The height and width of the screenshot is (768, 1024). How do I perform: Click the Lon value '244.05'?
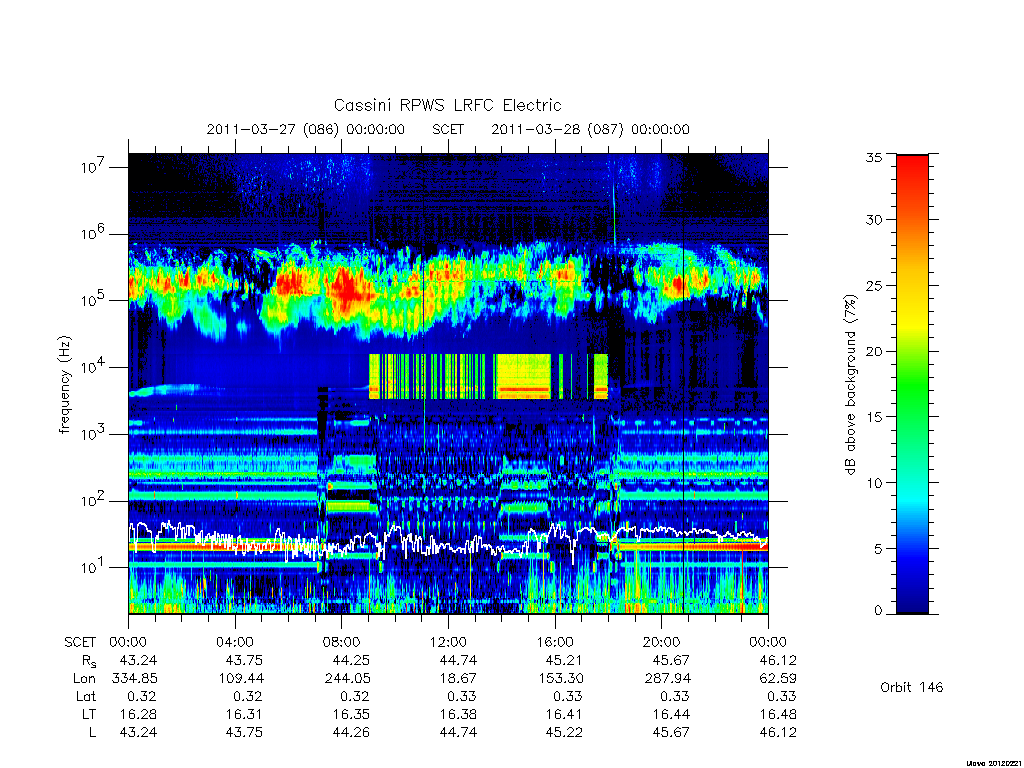coord(347,679)
